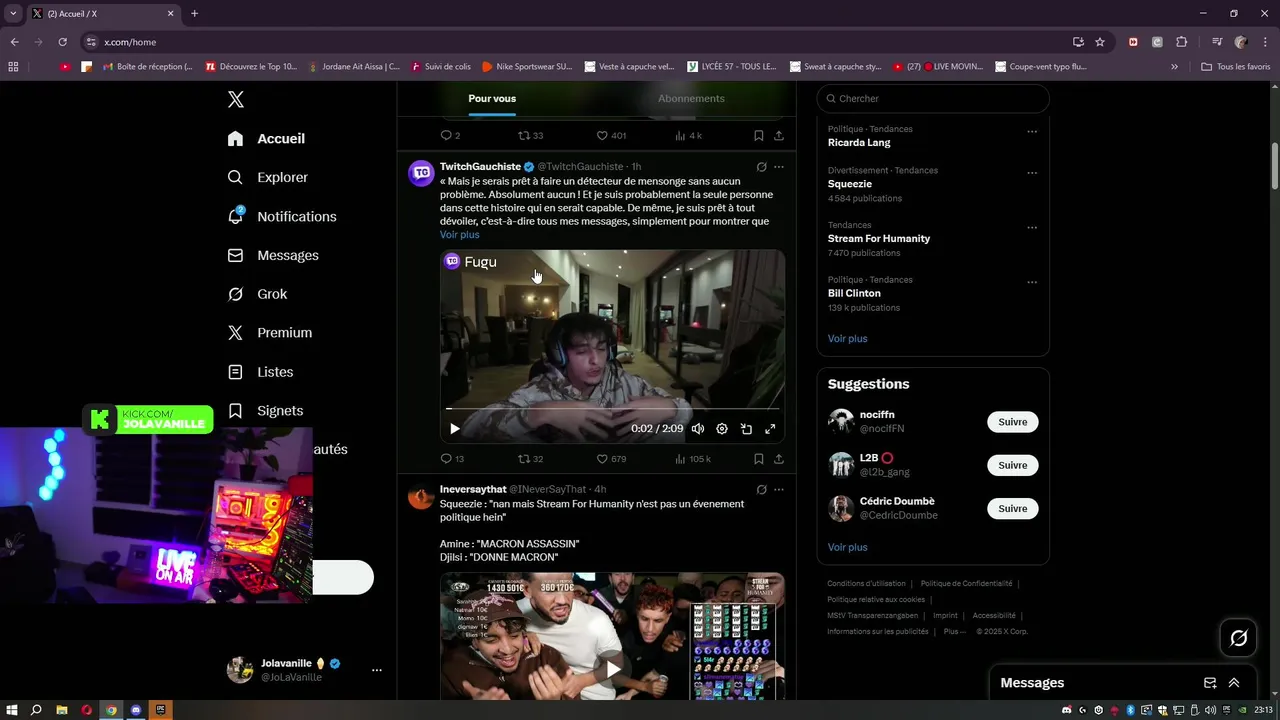Click the page vertical scrollbar

click(1275, 167)
